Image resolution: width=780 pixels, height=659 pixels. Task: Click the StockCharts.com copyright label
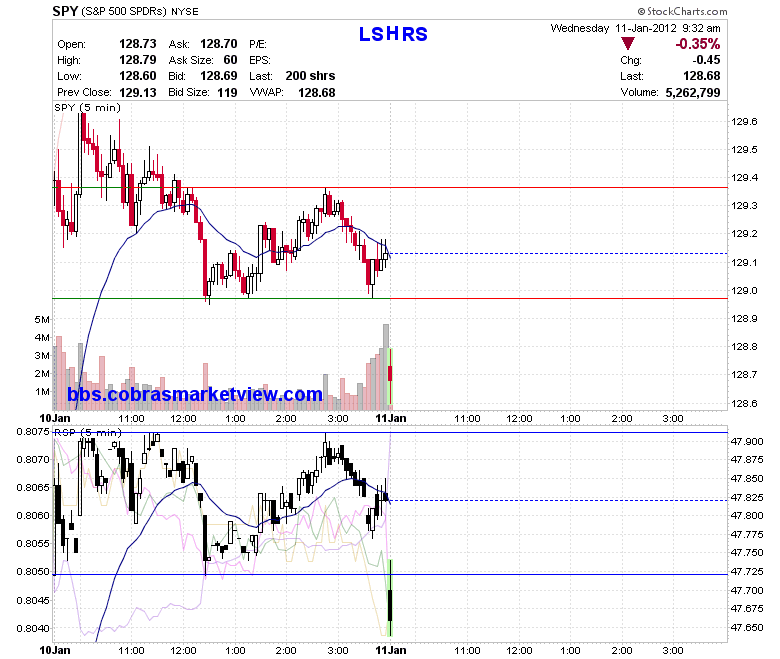(682, 11)
